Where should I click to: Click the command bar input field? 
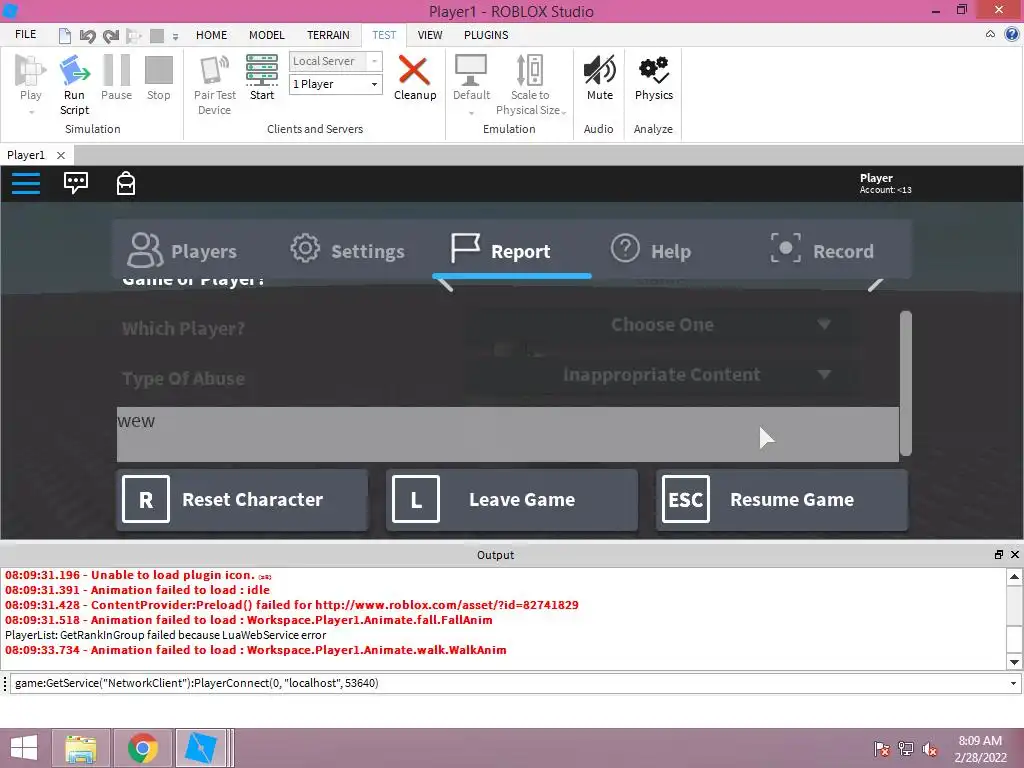508,684
